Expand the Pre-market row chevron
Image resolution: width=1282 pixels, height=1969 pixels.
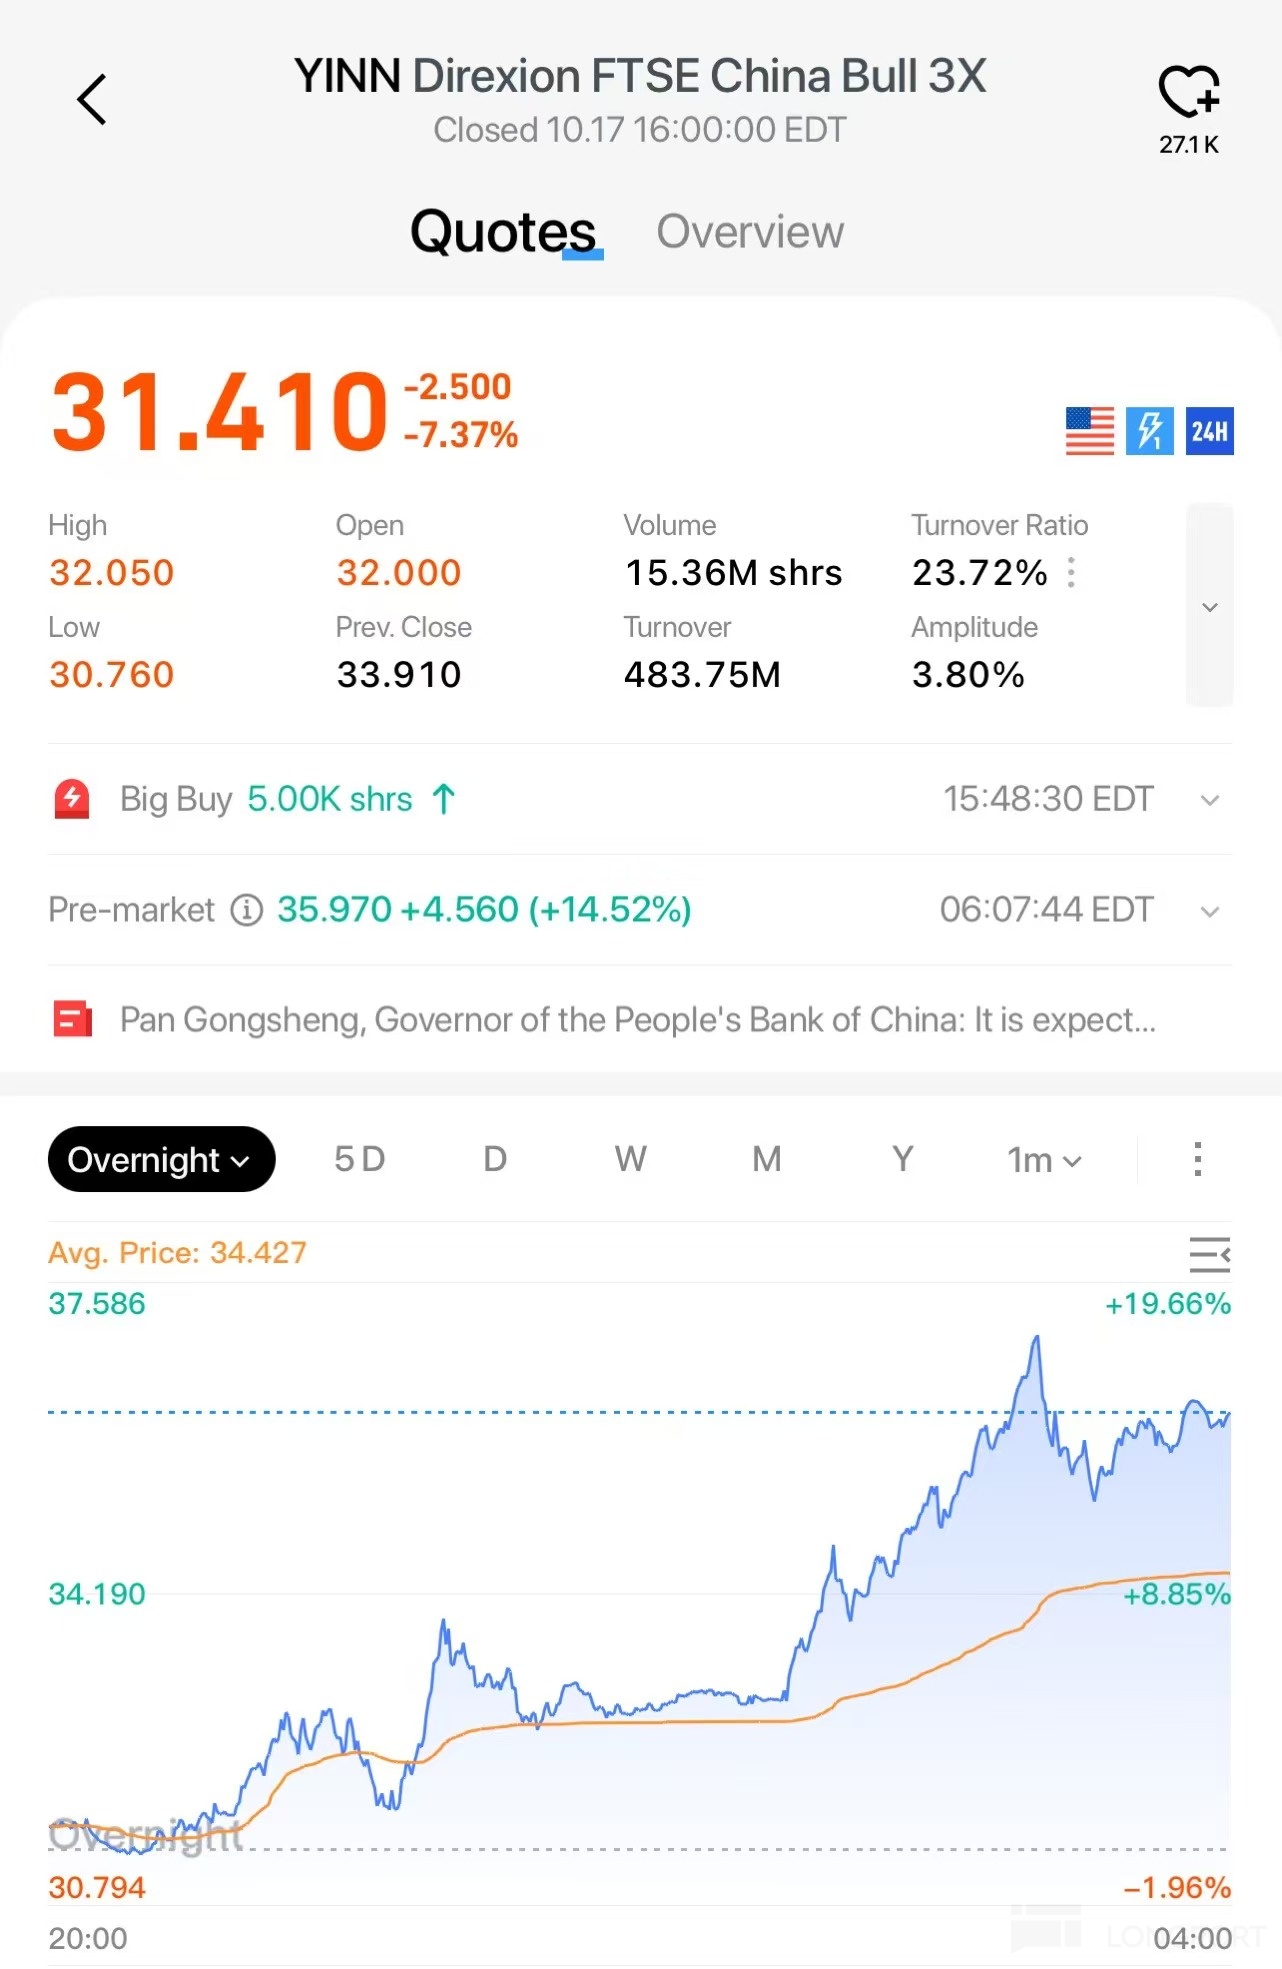pos(1209,911)
